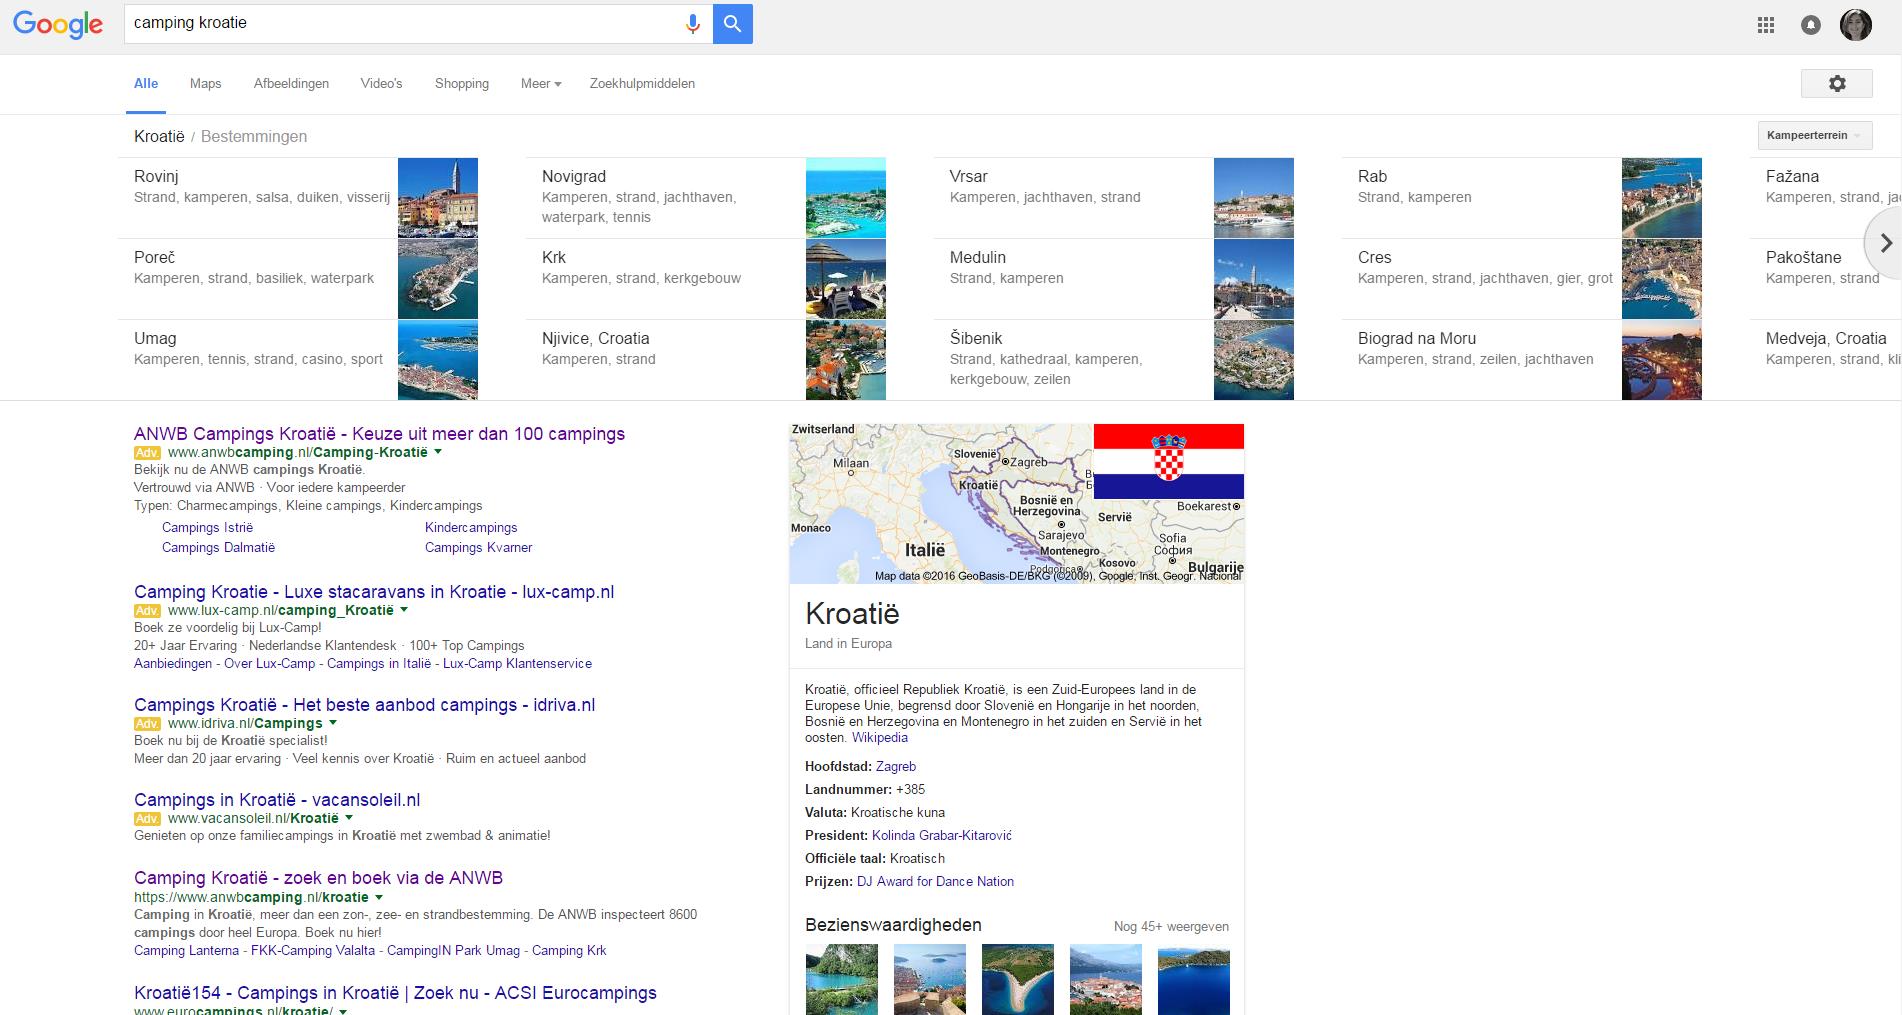Click the Google logo
1902x1015 pixels.
tap(58, 24)
